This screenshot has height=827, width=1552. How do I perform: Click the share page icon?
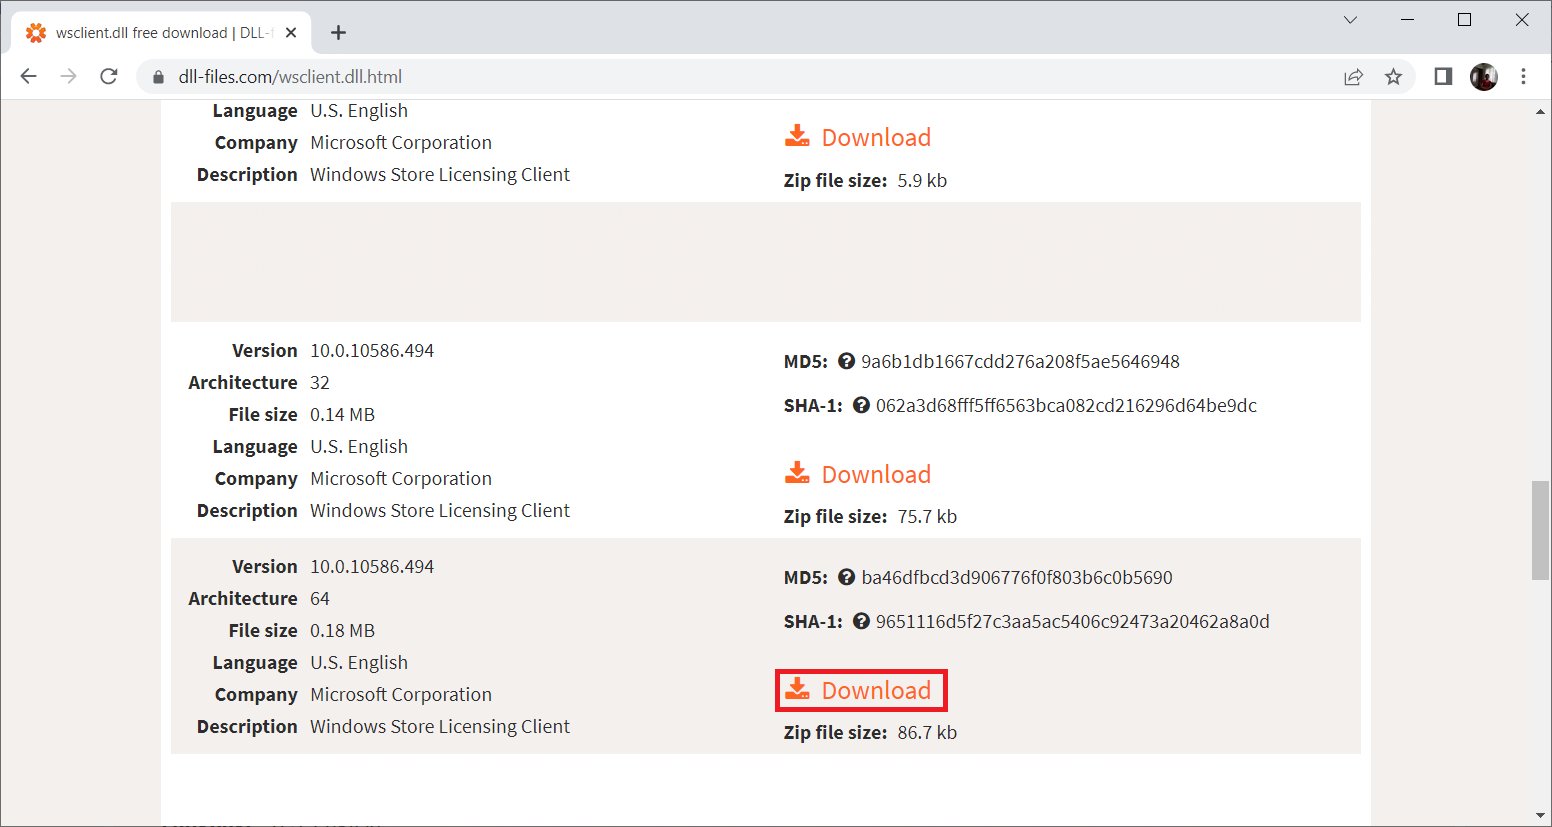(x=1353, y=77)
